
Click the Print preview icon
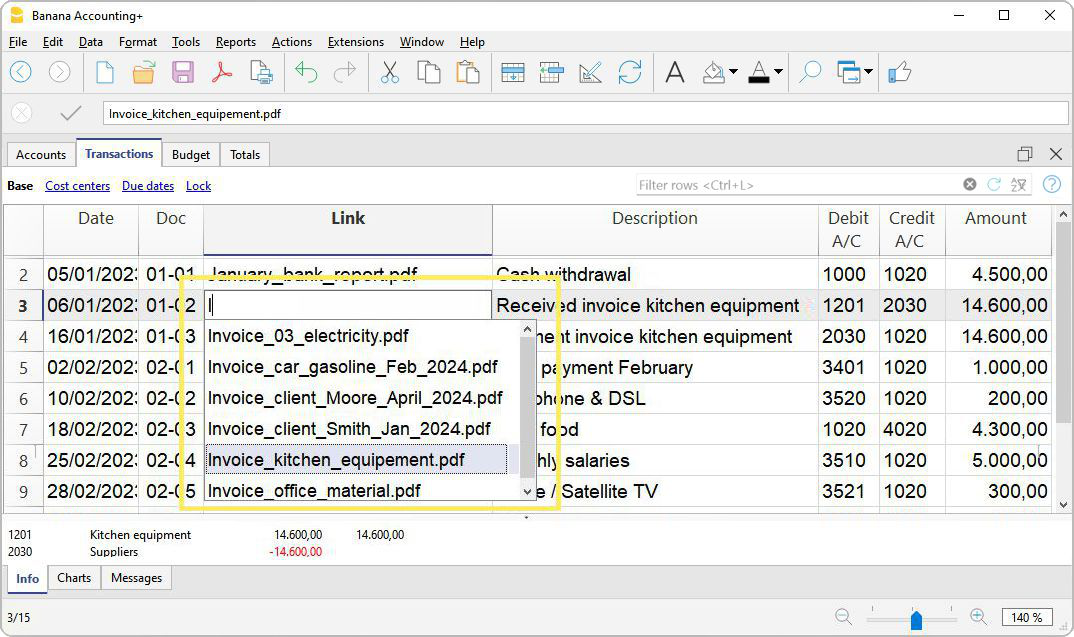pyautogui.click(x=261, y=72)
